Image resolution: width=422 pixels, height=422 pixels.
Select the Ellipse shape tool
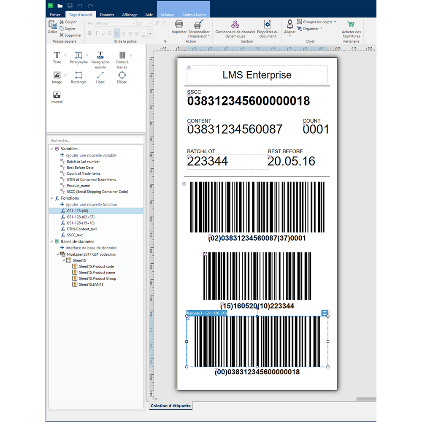pyautogui.click(x=122, y=77)
